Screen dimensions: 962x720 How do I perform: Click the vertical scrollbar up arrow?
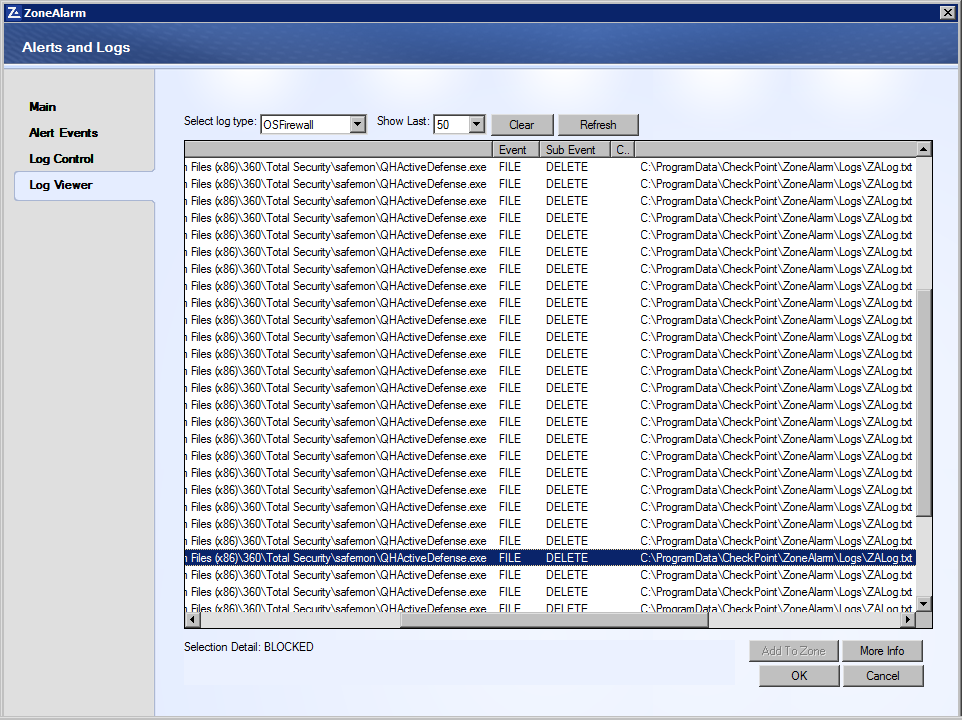point(924,149)
